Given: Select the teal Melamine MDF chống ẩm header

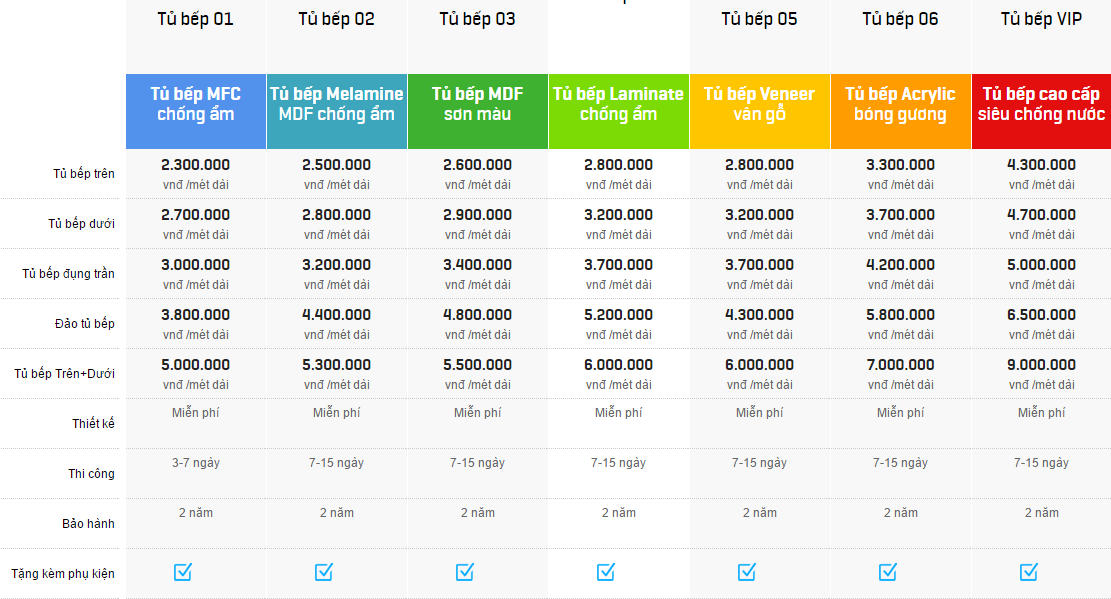Looking at the screenshot, I should coord(337,111).
